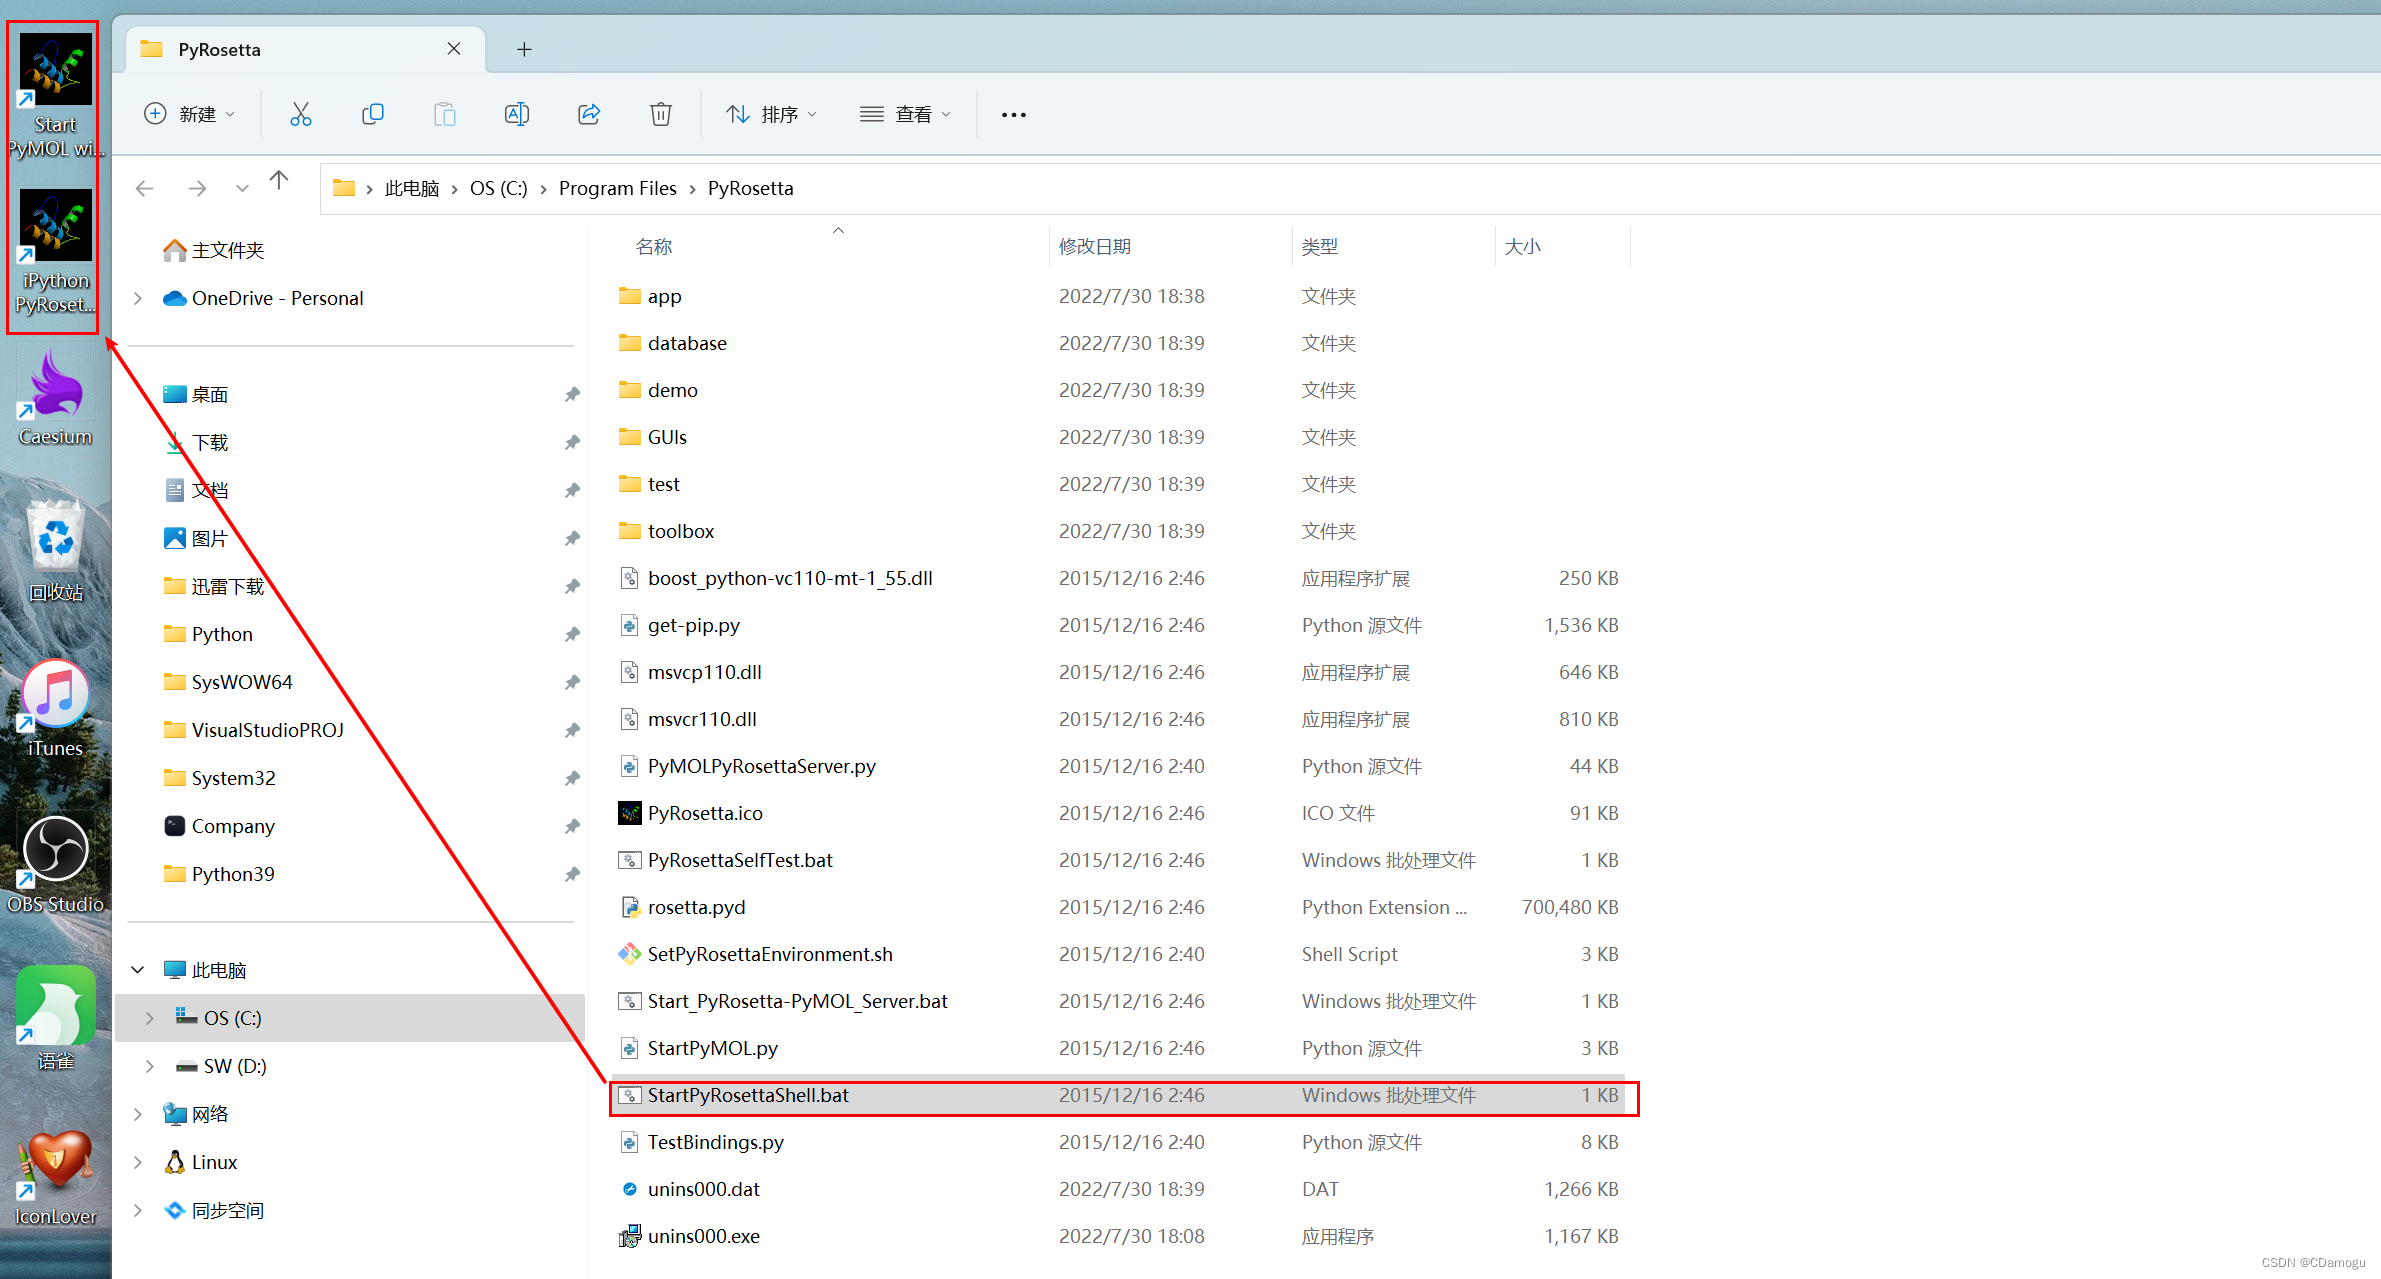The width and height of the screenshot is (2381, 1279).
Task: Click the Cut scissors icon in toolbar
Action: (x=301, y=114)
